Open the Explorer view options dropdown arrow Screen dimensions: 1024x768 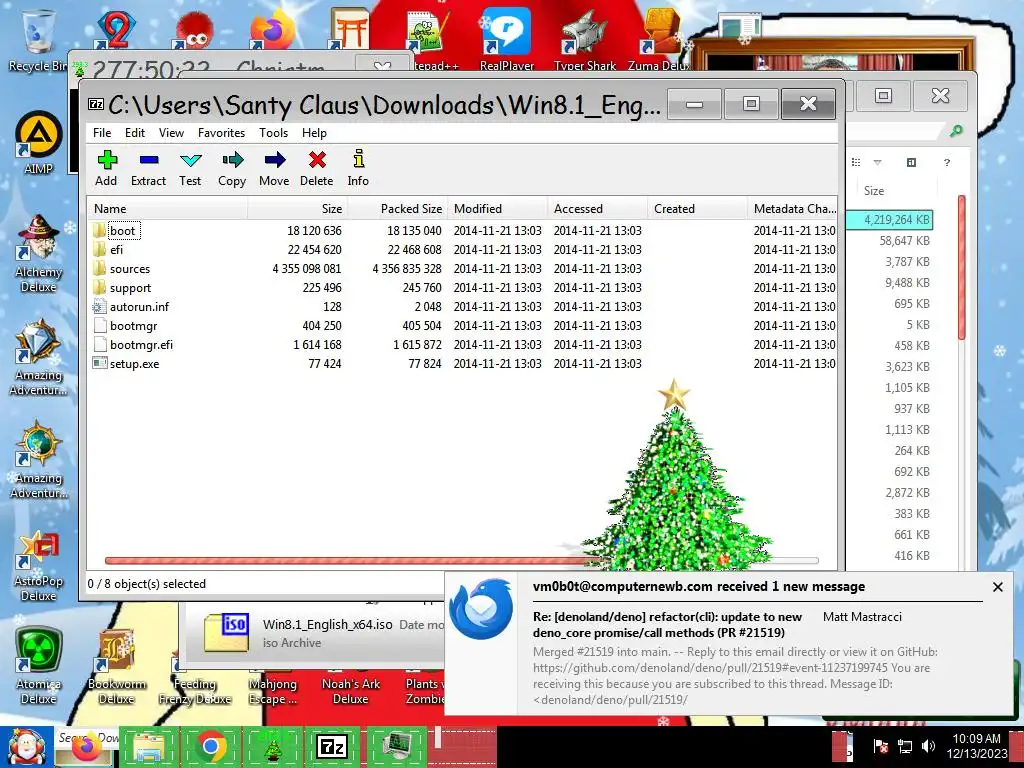pyautogui.click(x=878, y=162)
